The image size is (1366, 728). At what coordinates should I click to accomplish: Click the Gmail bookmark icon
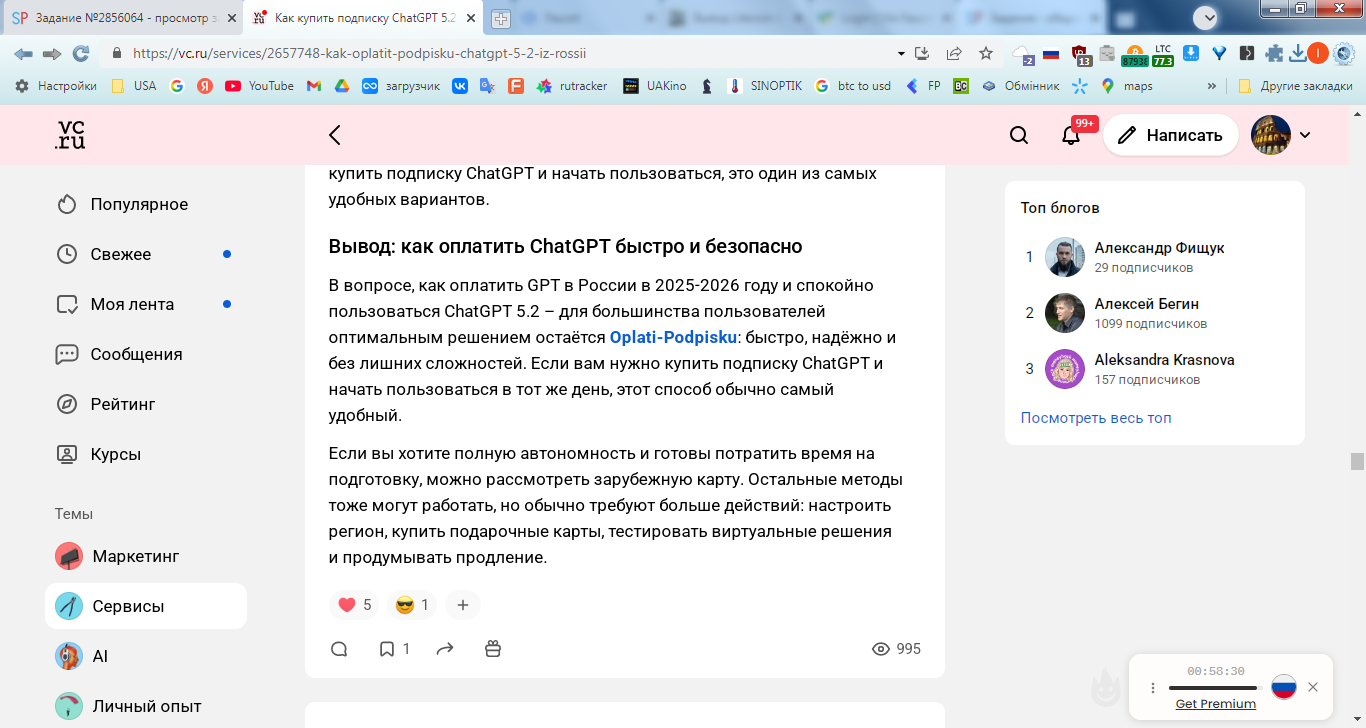313,86
